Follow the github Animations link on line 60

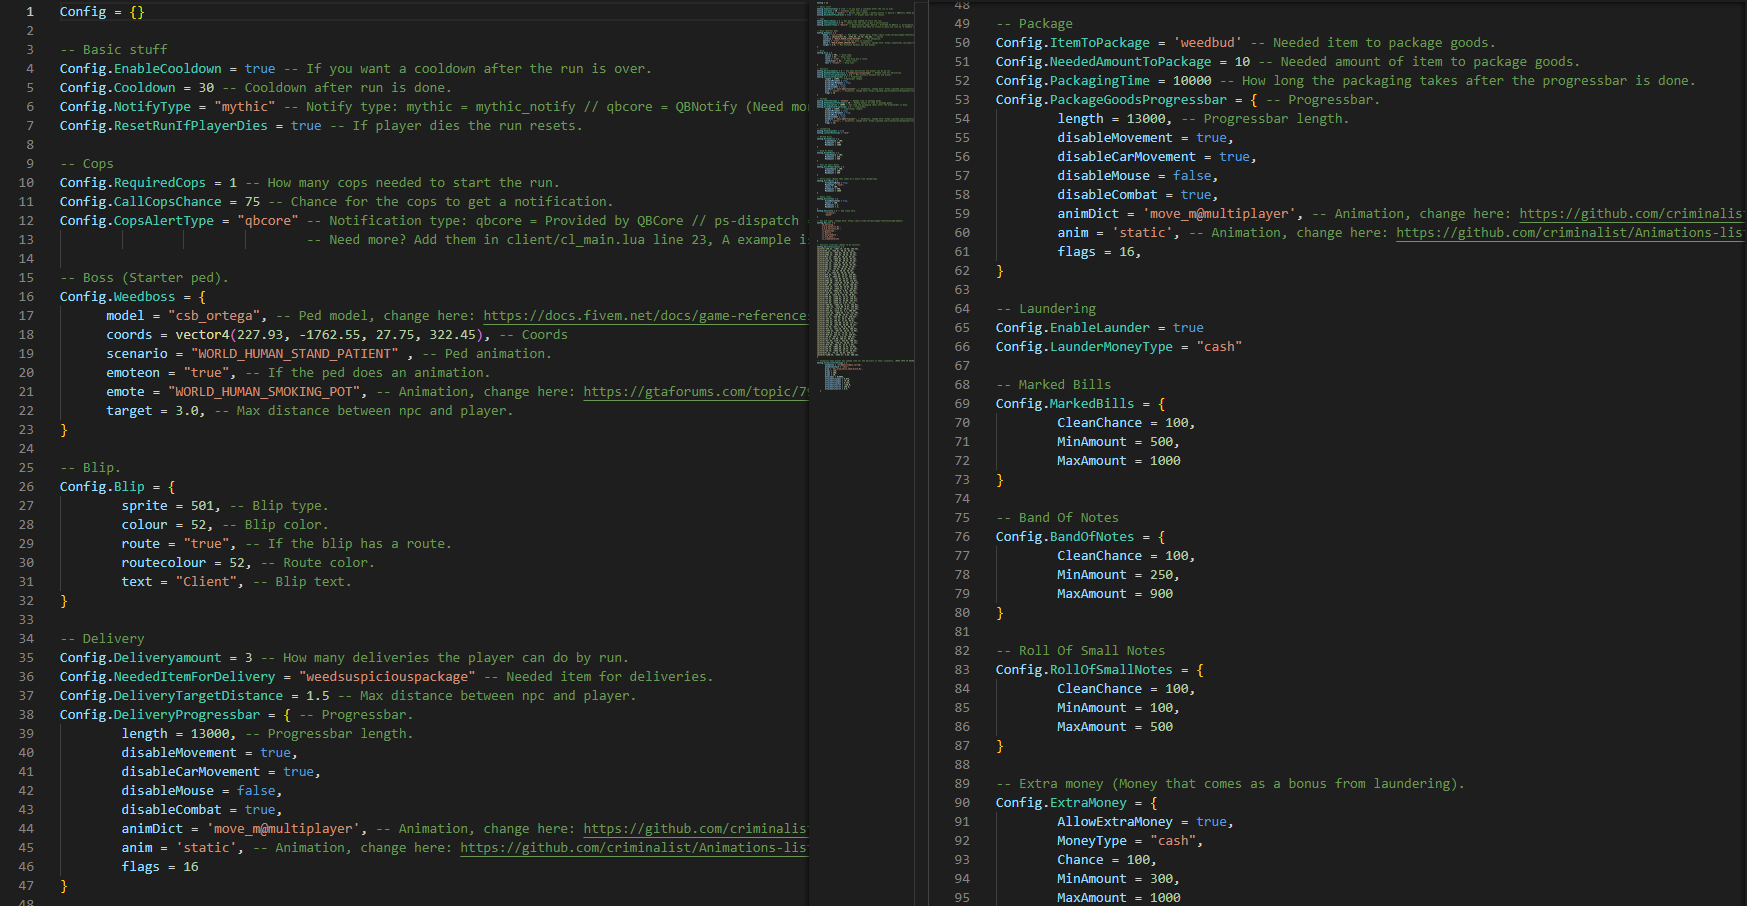pos(1568,233)
